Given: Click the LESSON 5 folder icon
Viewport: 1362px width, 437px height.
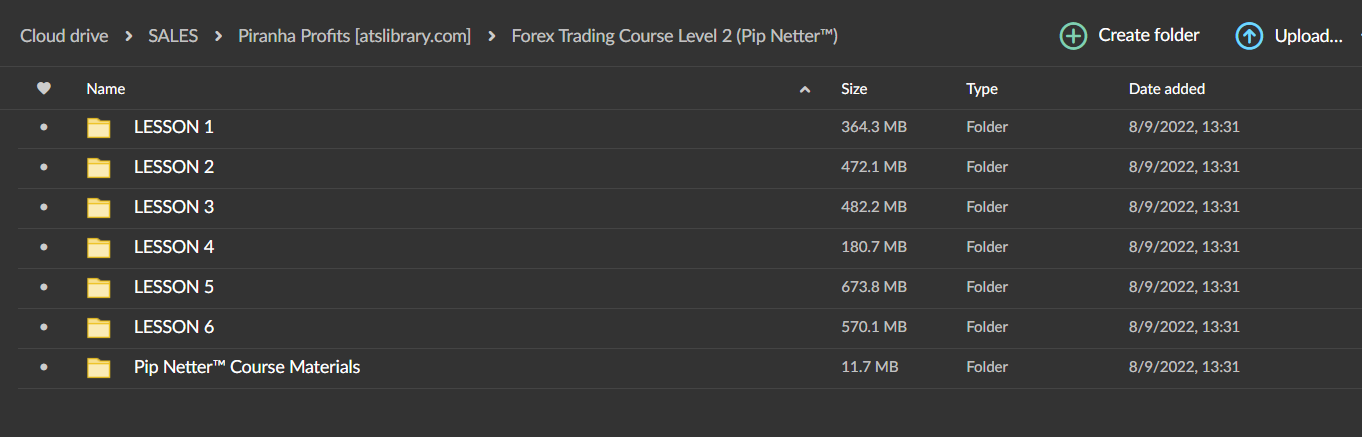Looking at the screenshot, I should click(98, 287).
